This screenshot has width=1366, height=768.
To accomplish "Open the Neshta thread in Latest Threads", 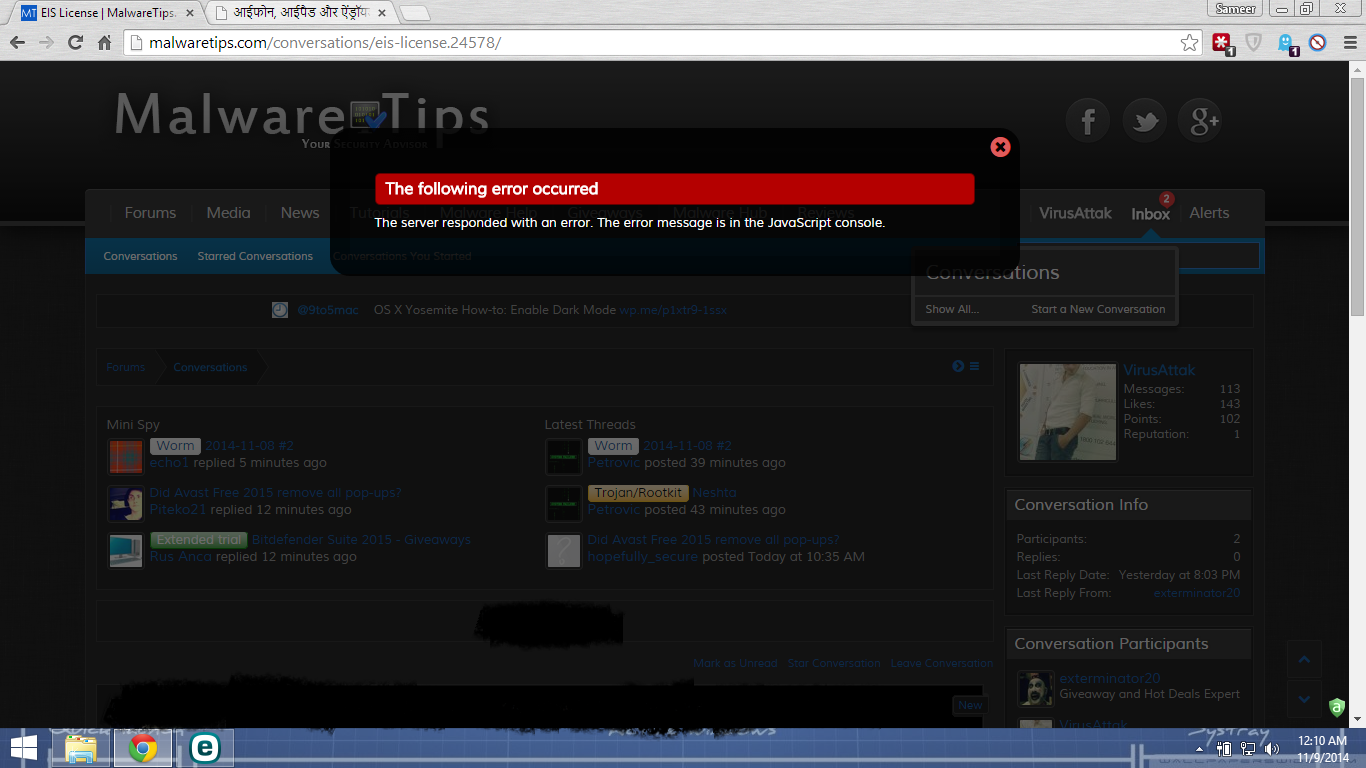I will click(714, 493).
